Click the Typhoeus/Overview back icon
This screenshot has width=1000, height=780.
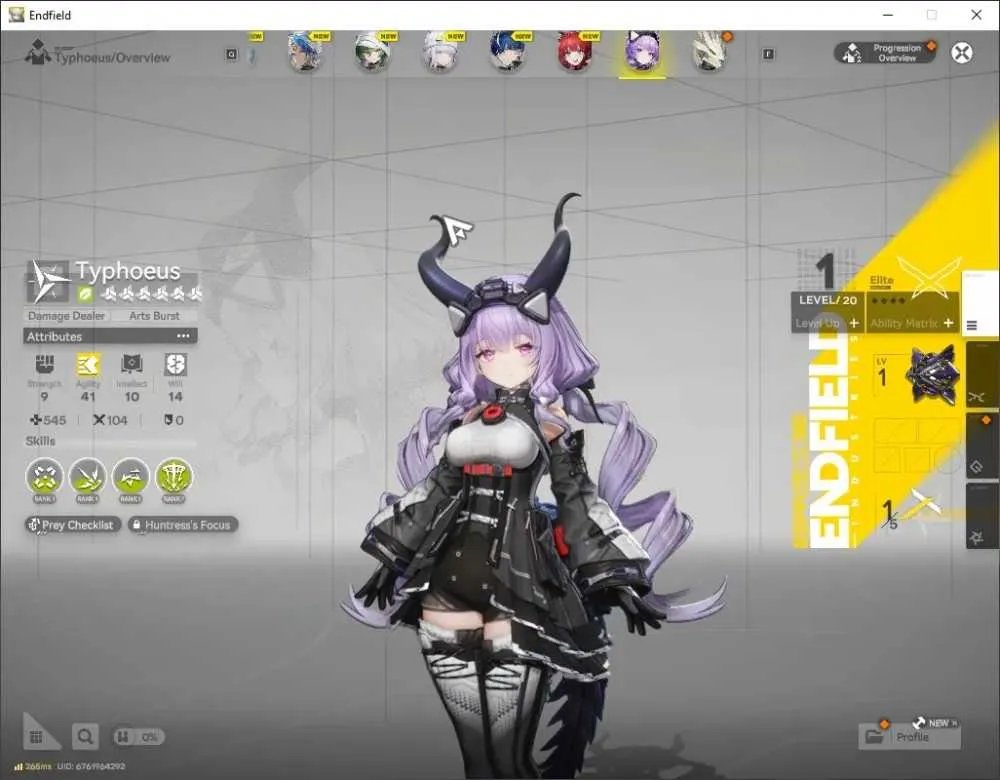pos(37,53)
